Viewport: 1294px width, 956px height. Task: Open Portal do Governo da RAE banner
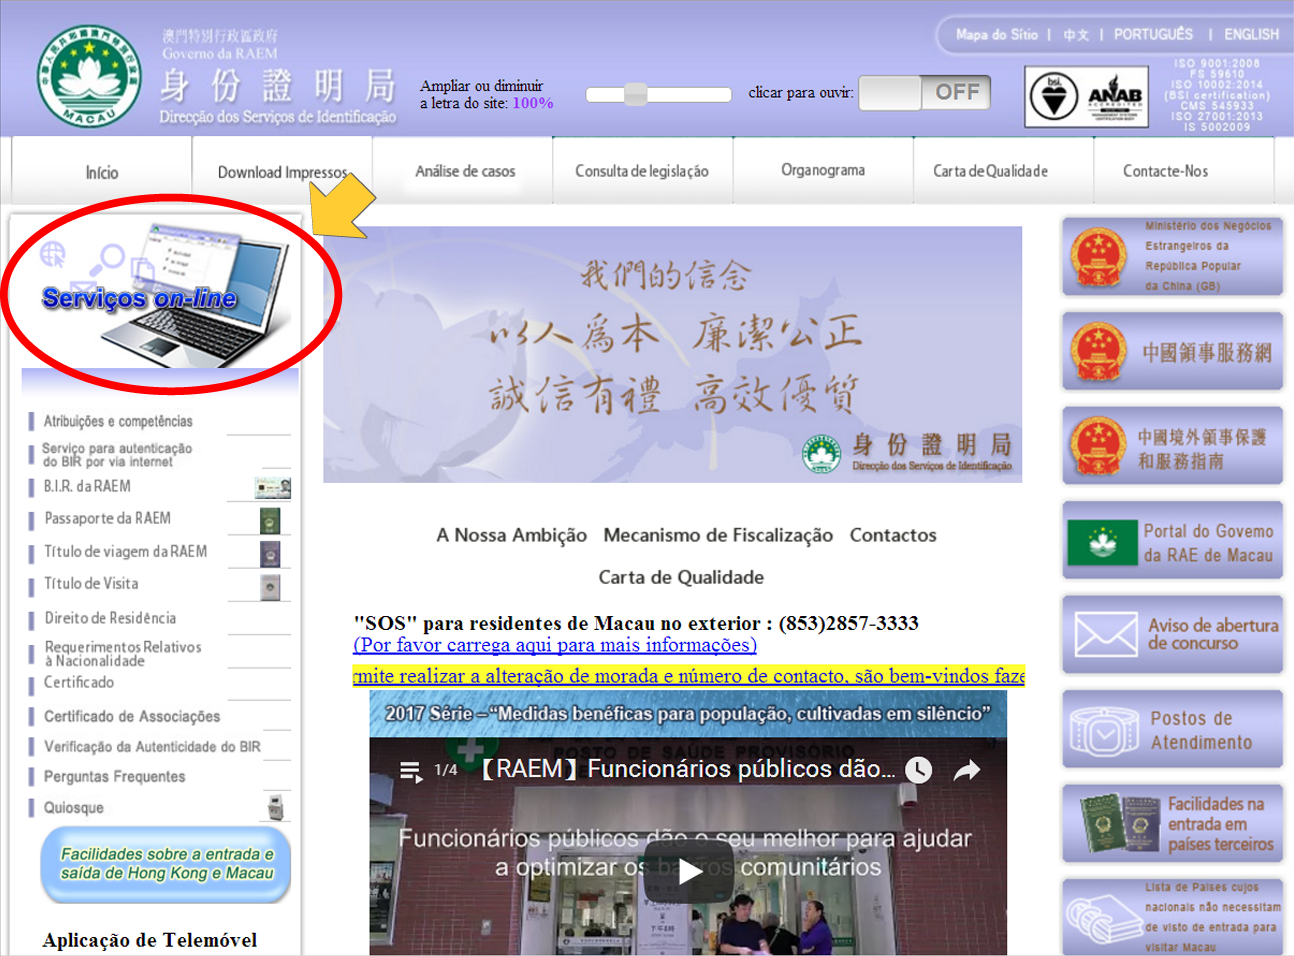[1172, 542]
